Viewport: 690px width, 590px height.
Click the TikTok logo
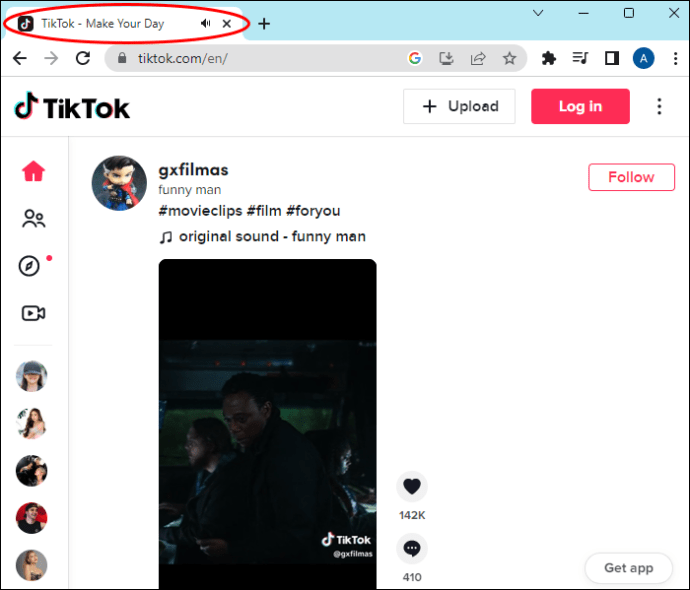[72, 106]
